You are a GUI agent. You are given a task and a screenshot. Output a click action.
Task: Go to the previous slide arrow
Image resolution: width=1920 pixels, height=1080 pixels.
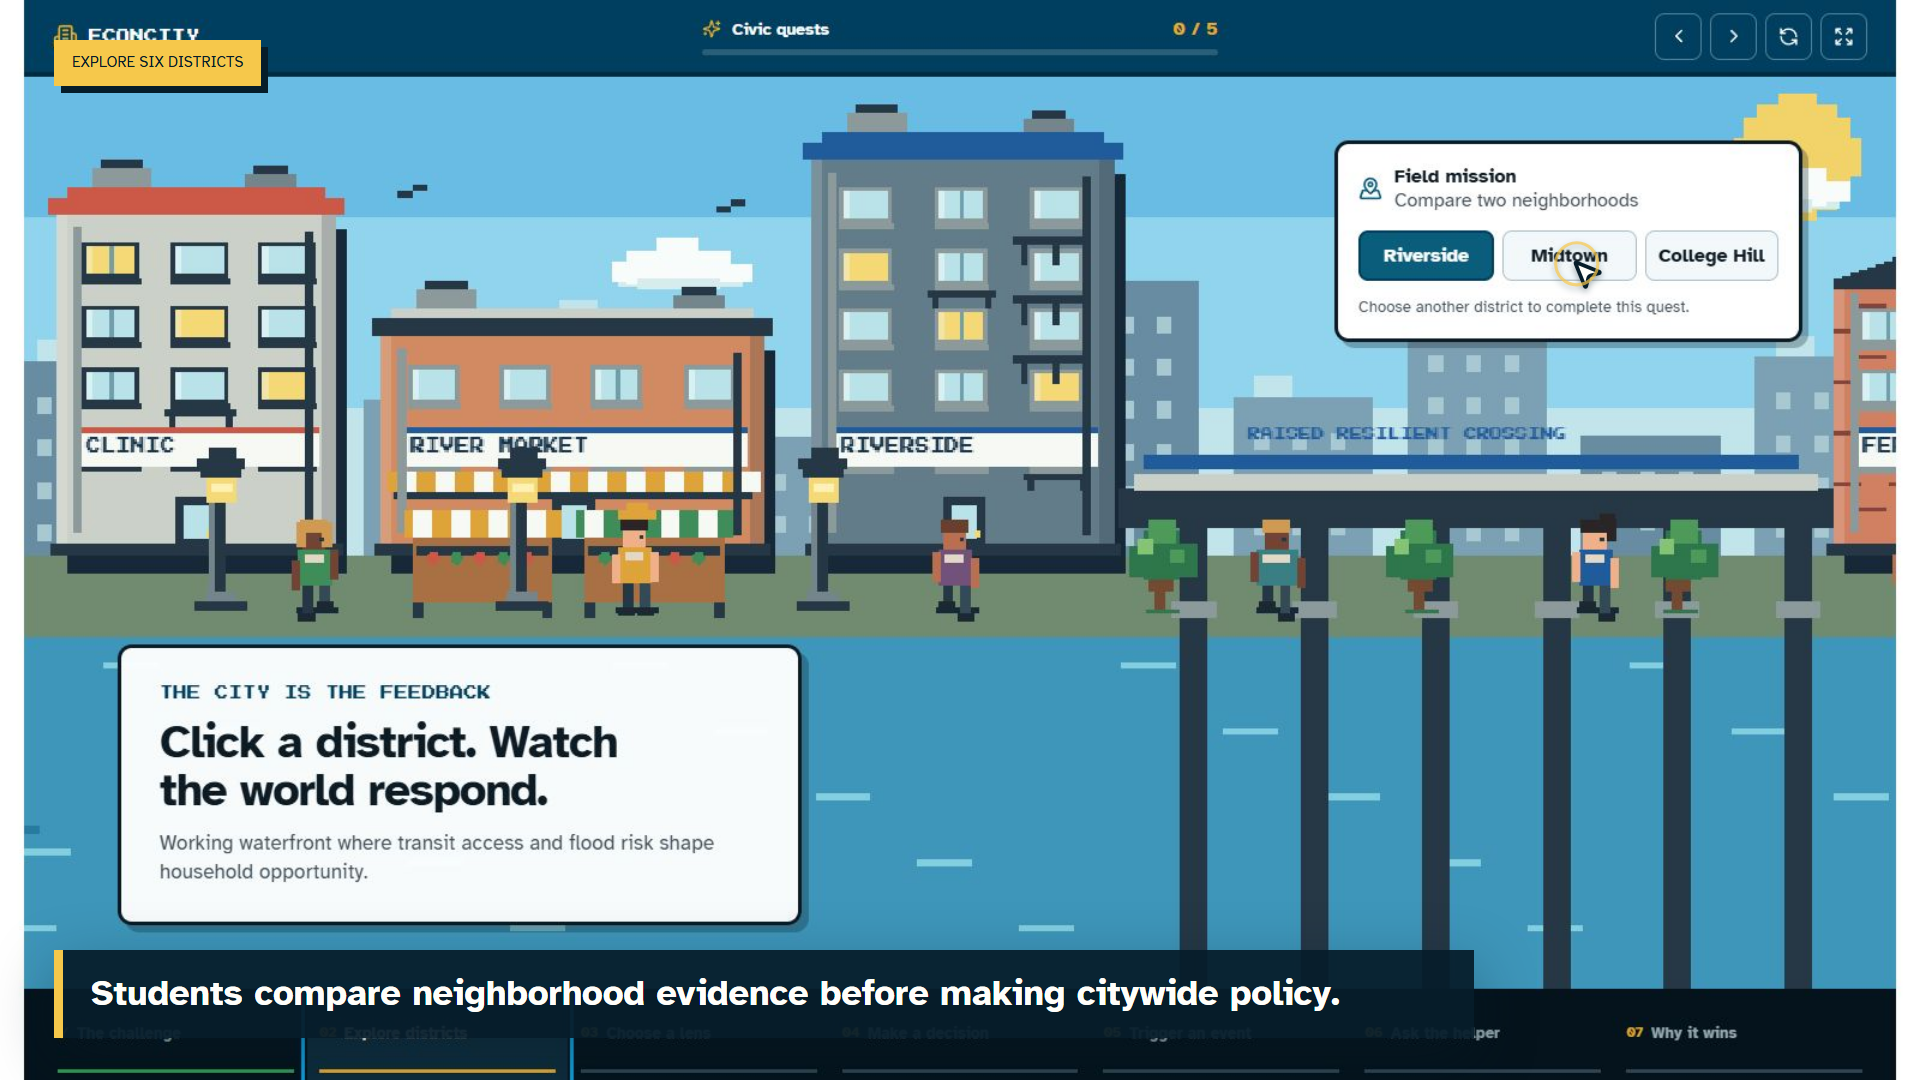pos(1678,37)
